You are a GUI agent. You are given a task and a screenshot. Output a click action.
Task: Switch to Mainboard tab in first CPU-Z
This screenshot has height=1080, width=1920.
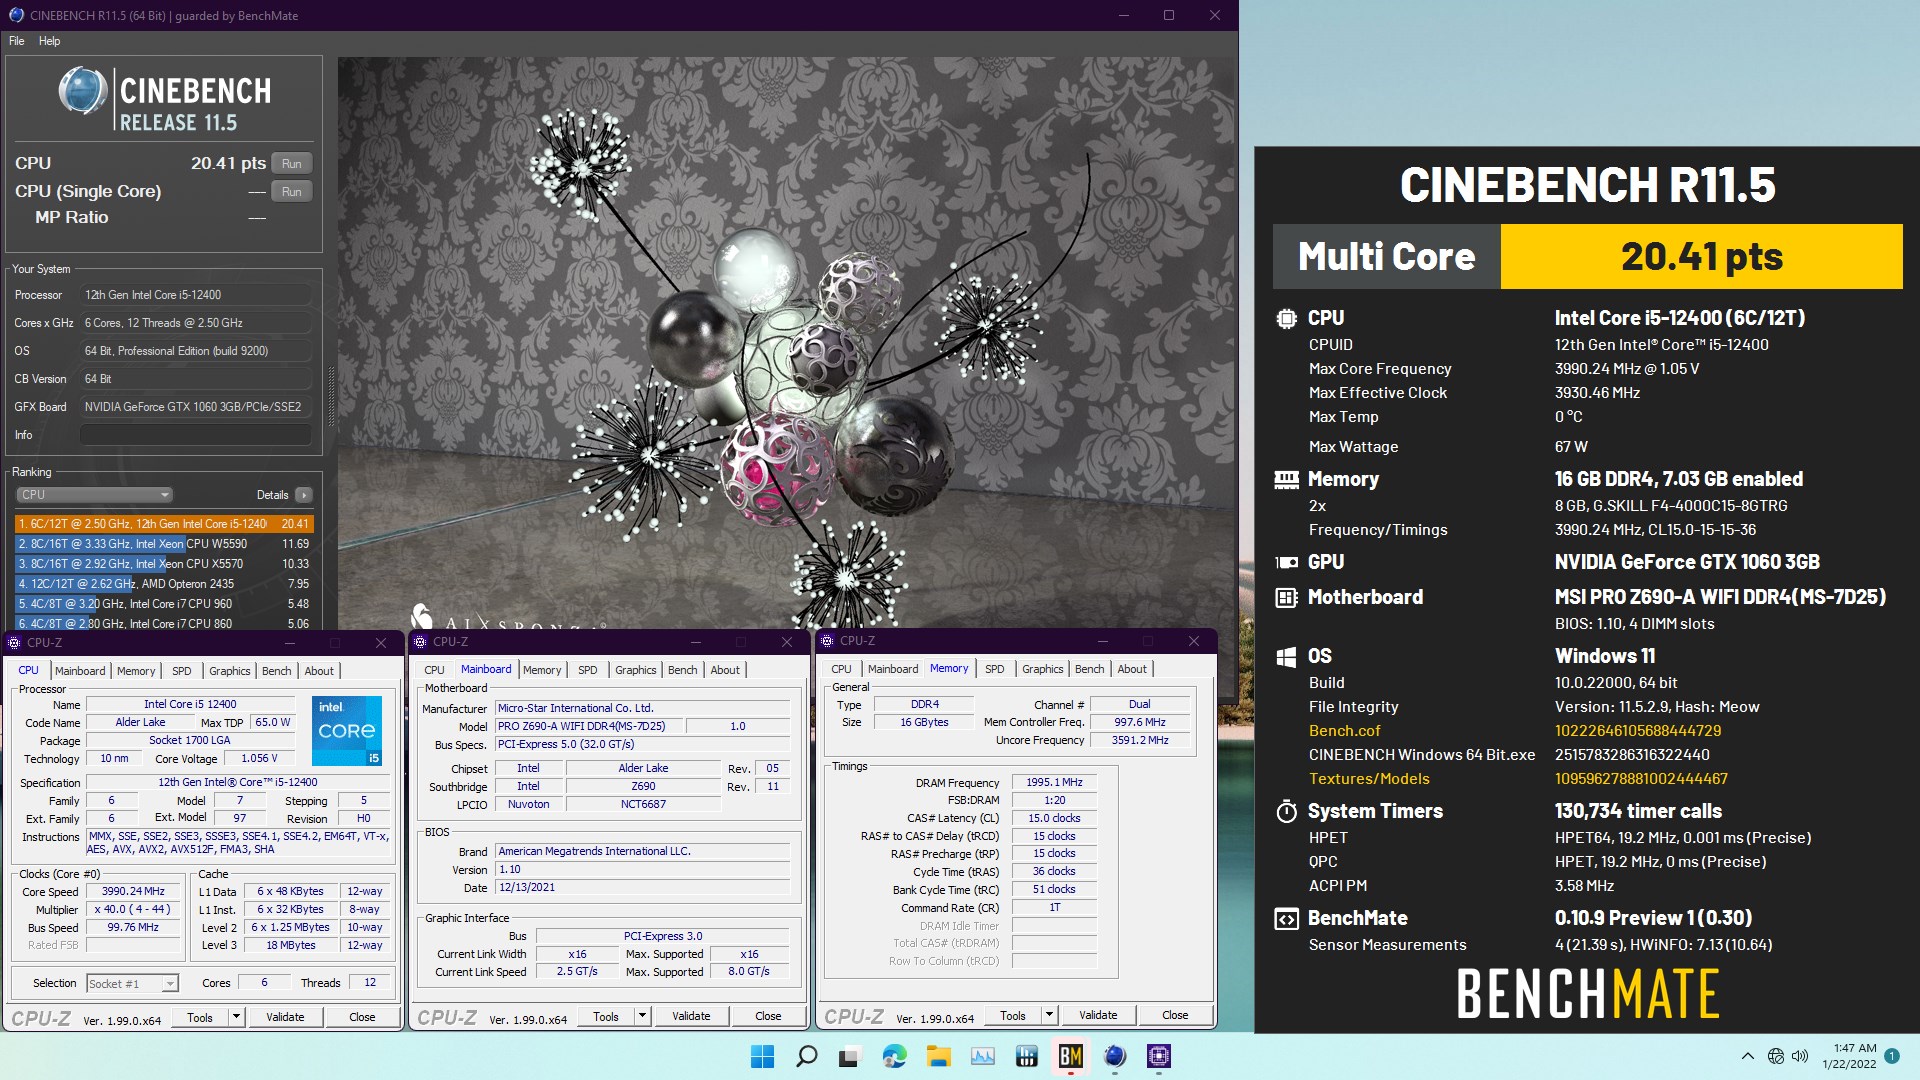[x=80, y=671]
